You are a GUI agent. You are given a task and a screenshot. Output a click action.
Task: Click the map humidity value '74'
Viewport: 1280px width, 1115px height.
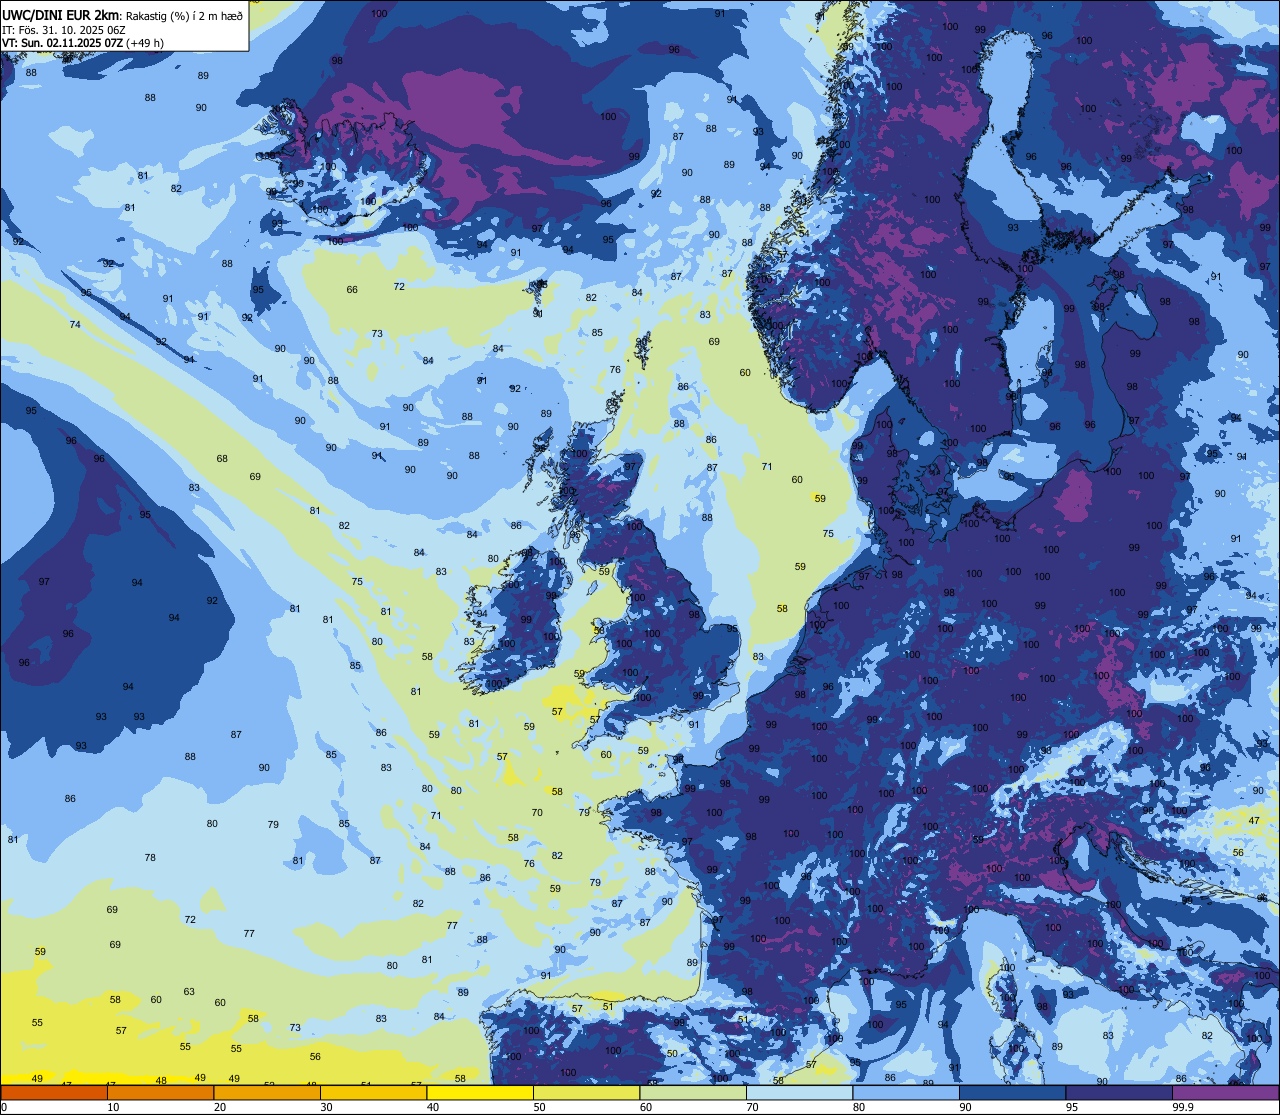(x=75, y=325)
